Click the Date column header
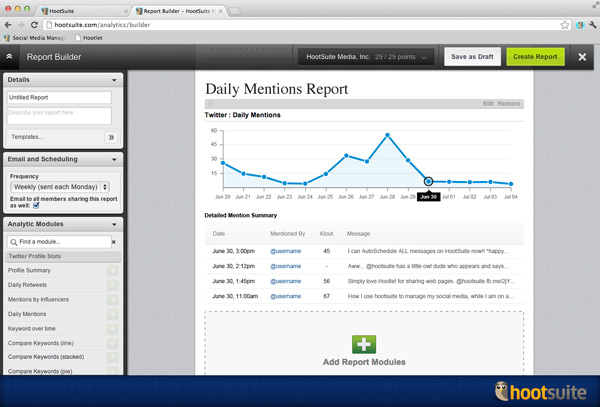This screenshot has height=407, width=600. click(x=218, y=234)
